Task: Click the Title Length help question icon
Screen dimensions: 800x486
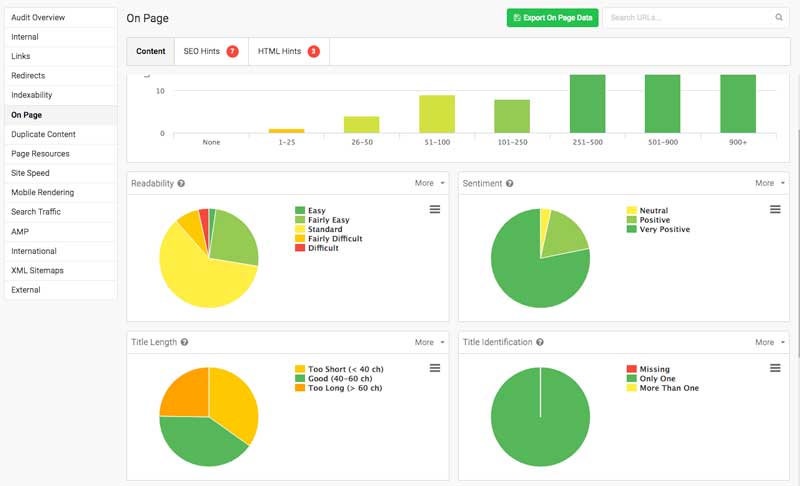Action: pyautogui.click(x=185, y=342)
